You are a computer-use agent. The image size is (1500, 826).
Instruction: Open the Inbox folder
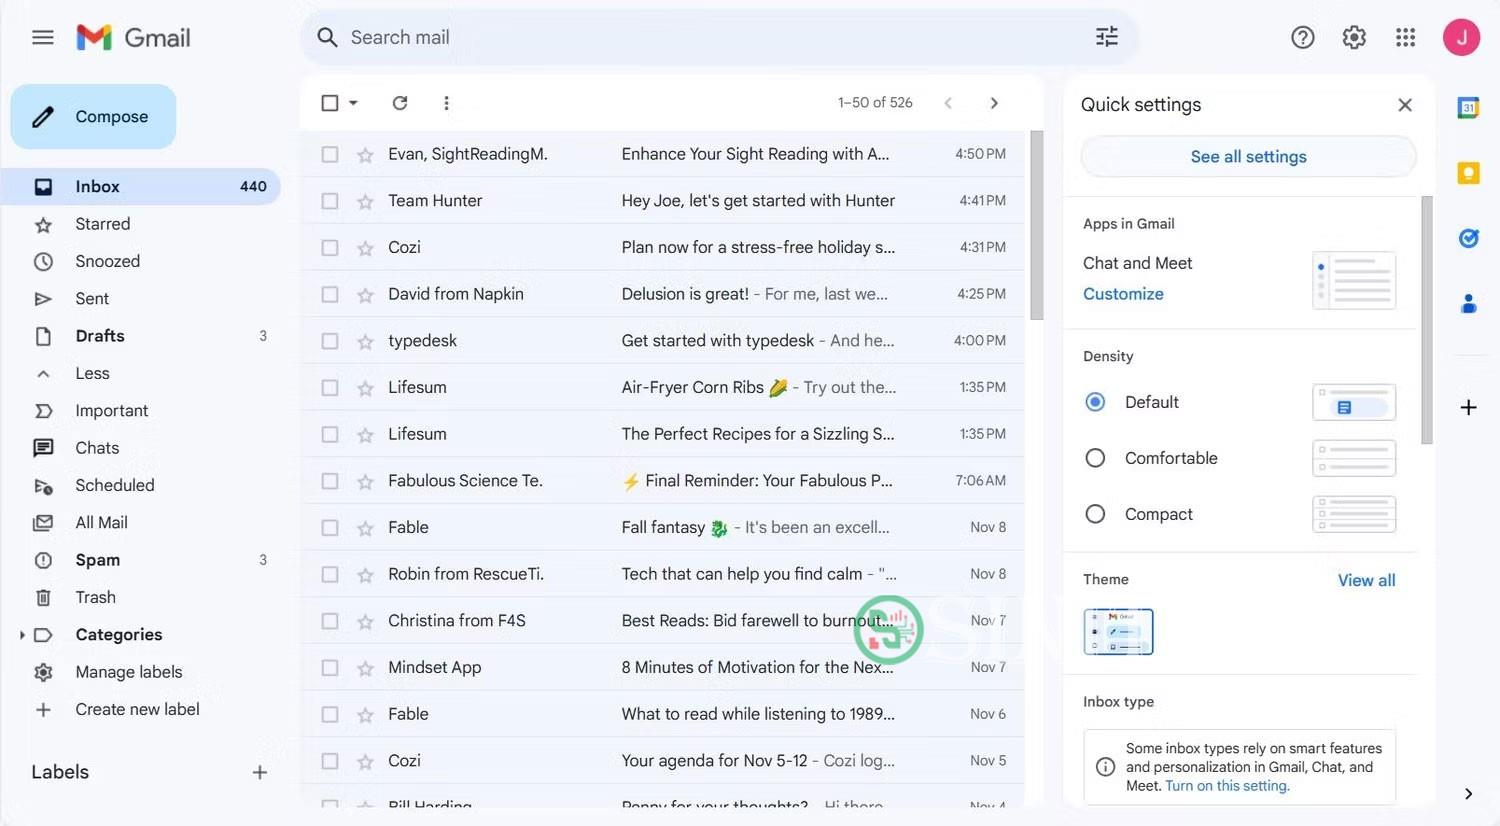point(140,187)
